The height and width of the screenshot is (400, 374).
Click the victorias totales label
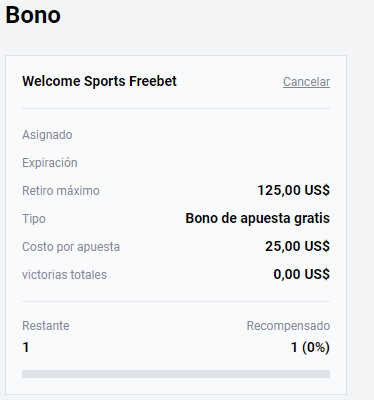(x=64, y=275)
